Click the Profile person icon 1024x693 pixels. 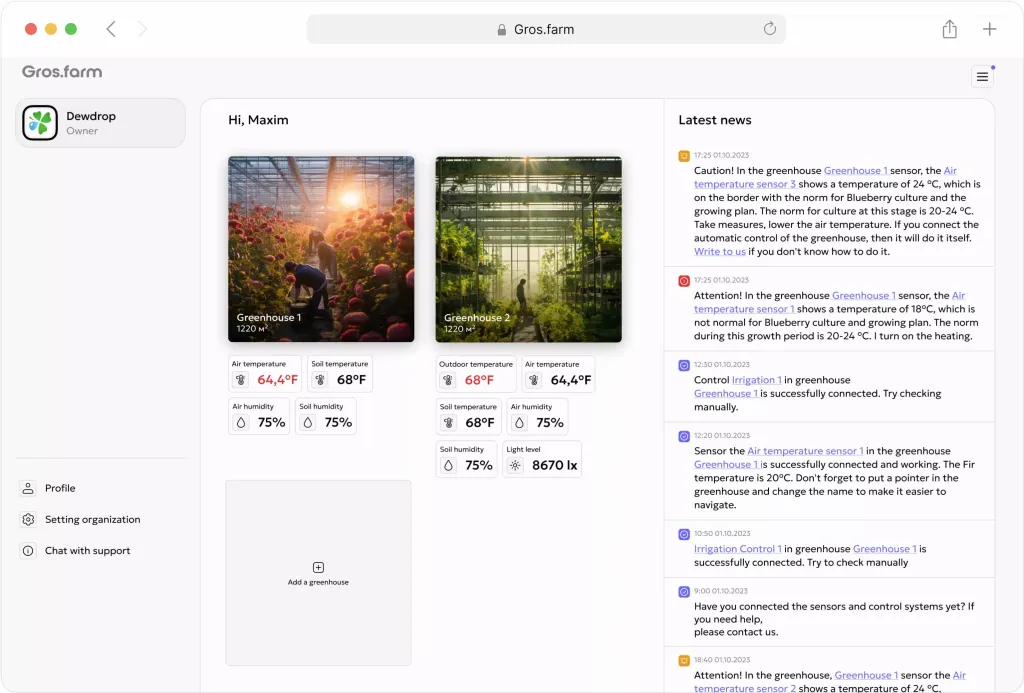28,488
